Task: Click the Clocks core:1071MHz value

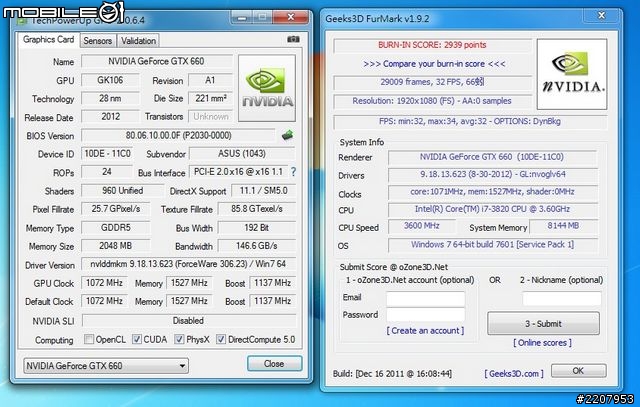Action: pos(492,191)
